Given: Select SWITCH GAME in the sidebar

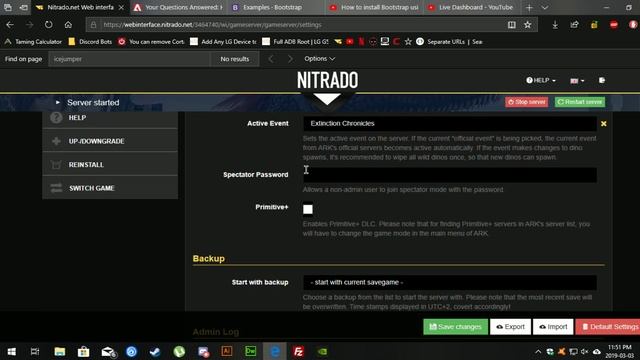Looking at the screenshot, I should 110,188.
